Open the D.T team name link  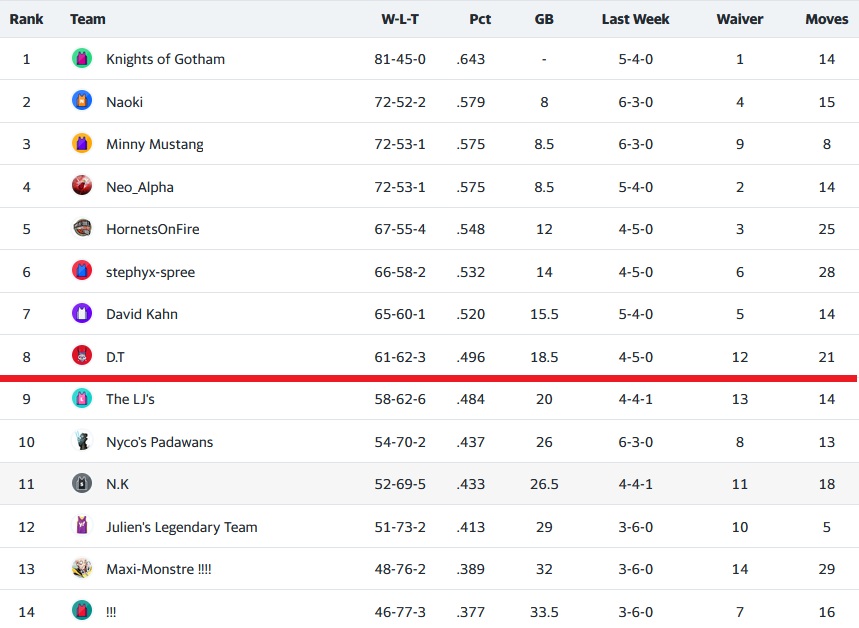115,357
